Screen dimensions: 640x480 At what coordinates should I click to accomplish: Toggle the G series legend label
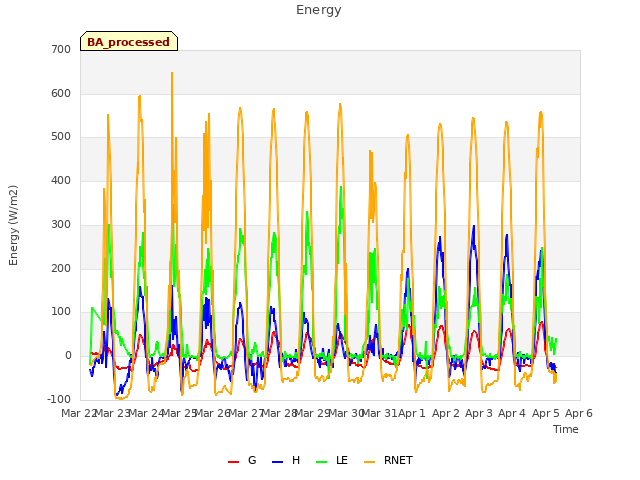252,460
